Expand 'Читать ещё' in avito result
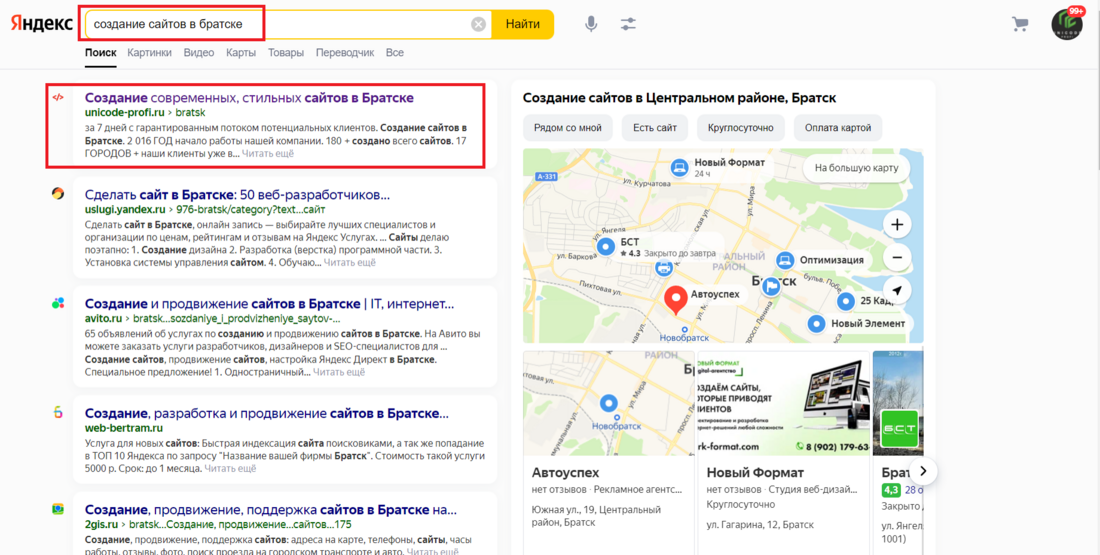 339,372
